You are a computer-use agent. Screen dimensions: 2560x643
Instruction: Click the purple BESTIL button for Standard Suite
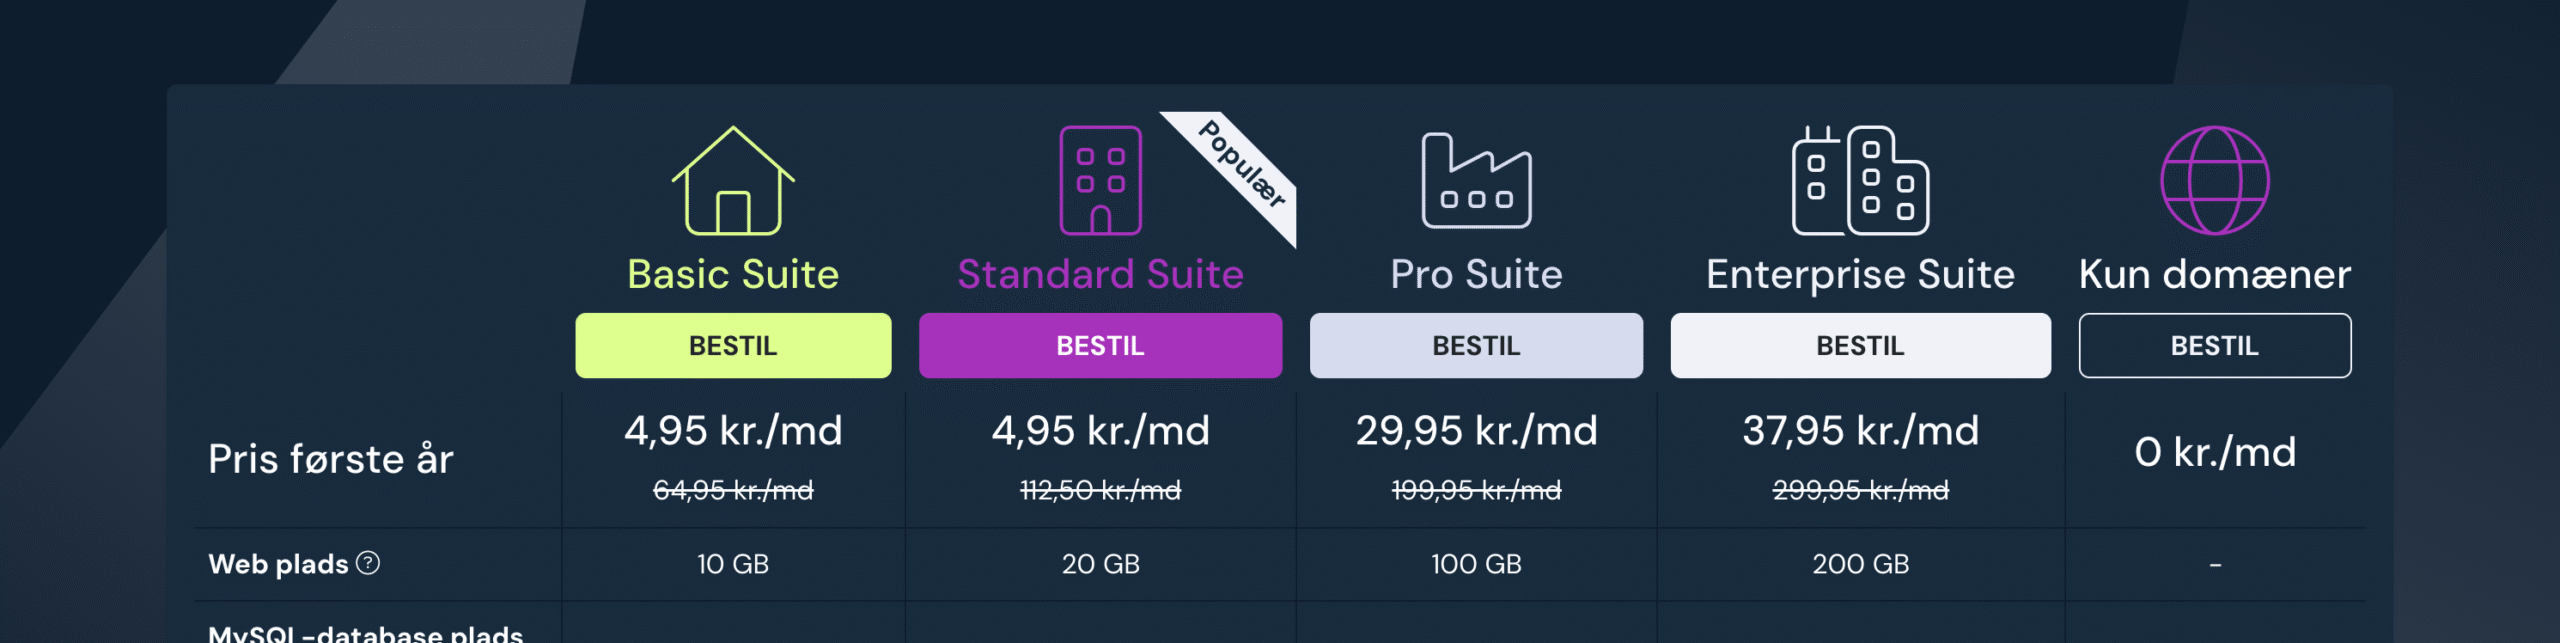point(1100,345)
